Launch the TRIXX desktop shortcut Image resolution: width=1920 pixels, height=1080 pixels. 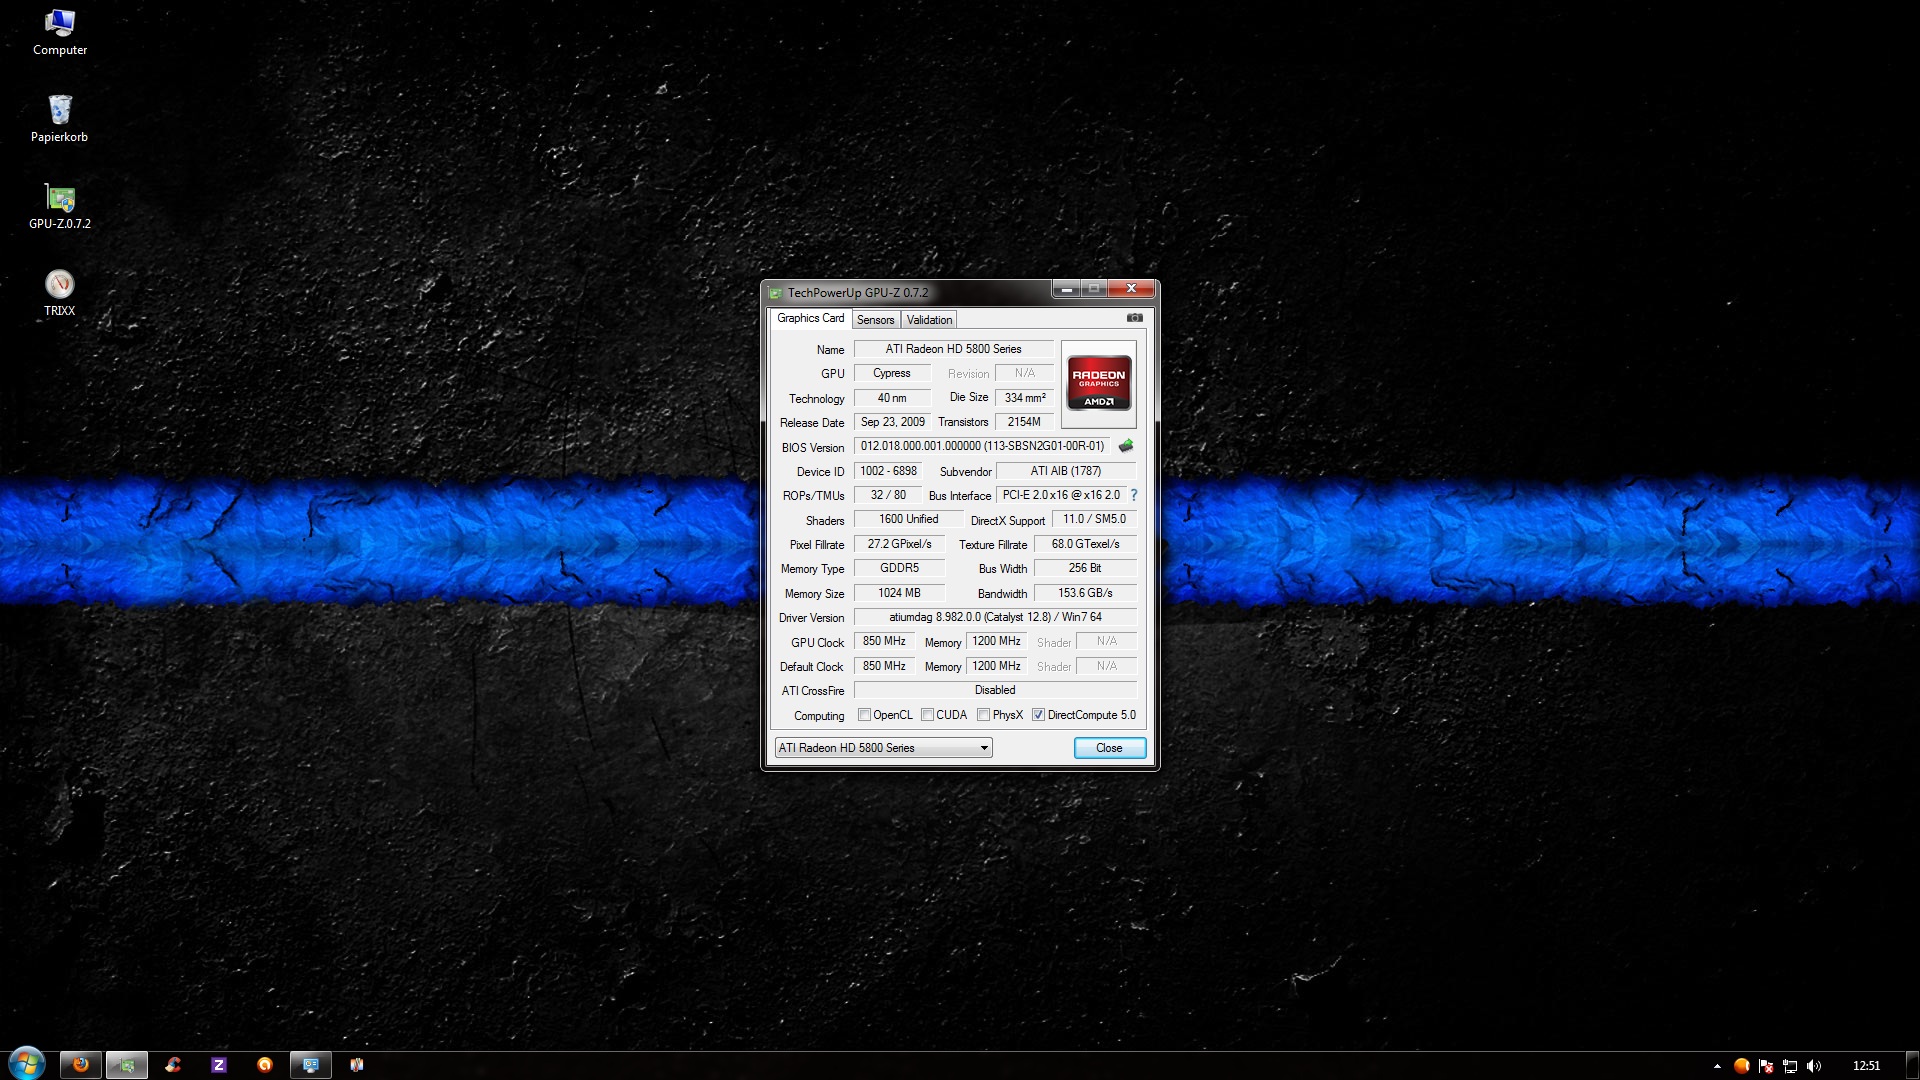59,293
